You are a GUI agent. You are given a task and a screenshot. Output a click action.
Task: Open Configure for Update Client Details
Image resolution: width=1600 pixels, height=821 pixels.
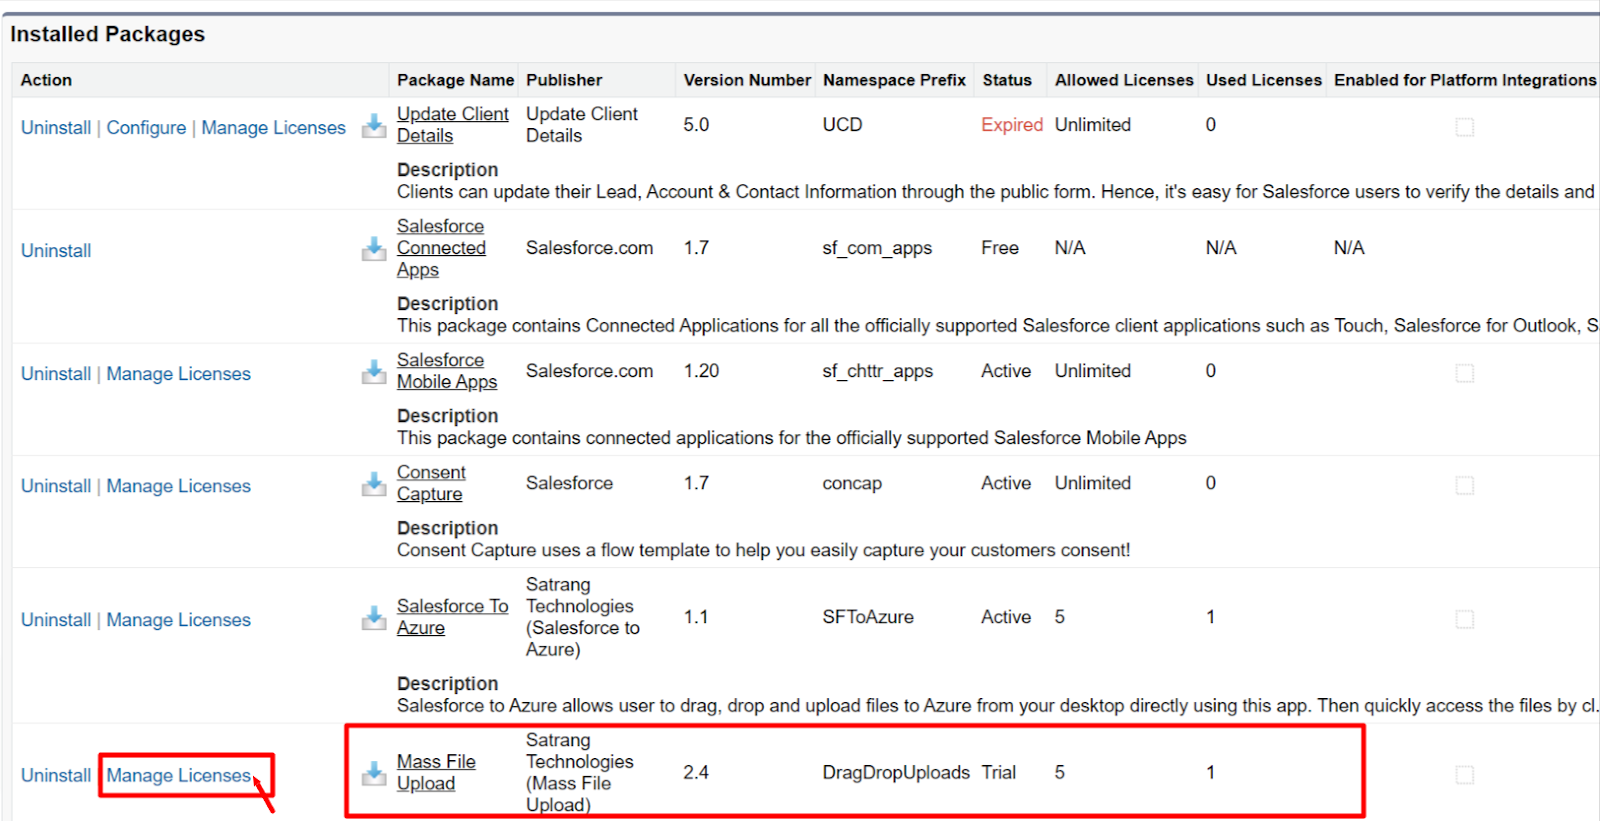click(146, 128)
